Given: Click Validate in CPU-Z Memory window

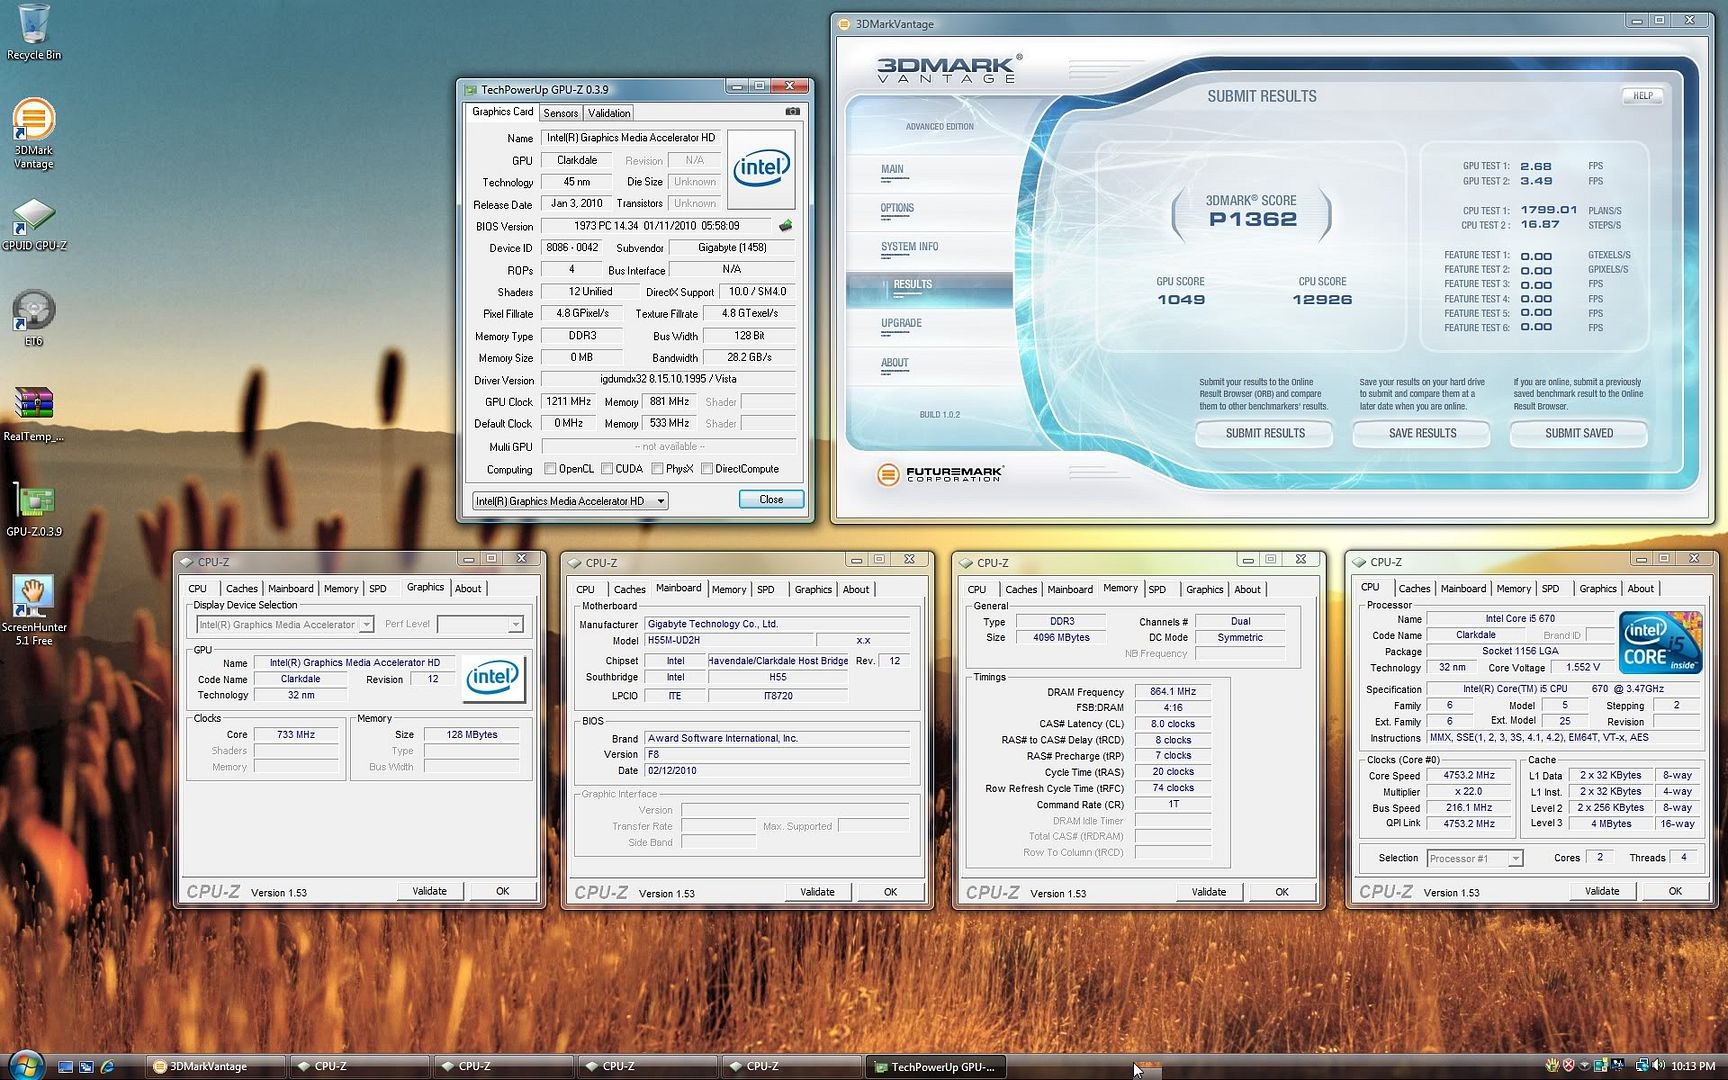Looking at the screenshot, I should [1208, 892].
